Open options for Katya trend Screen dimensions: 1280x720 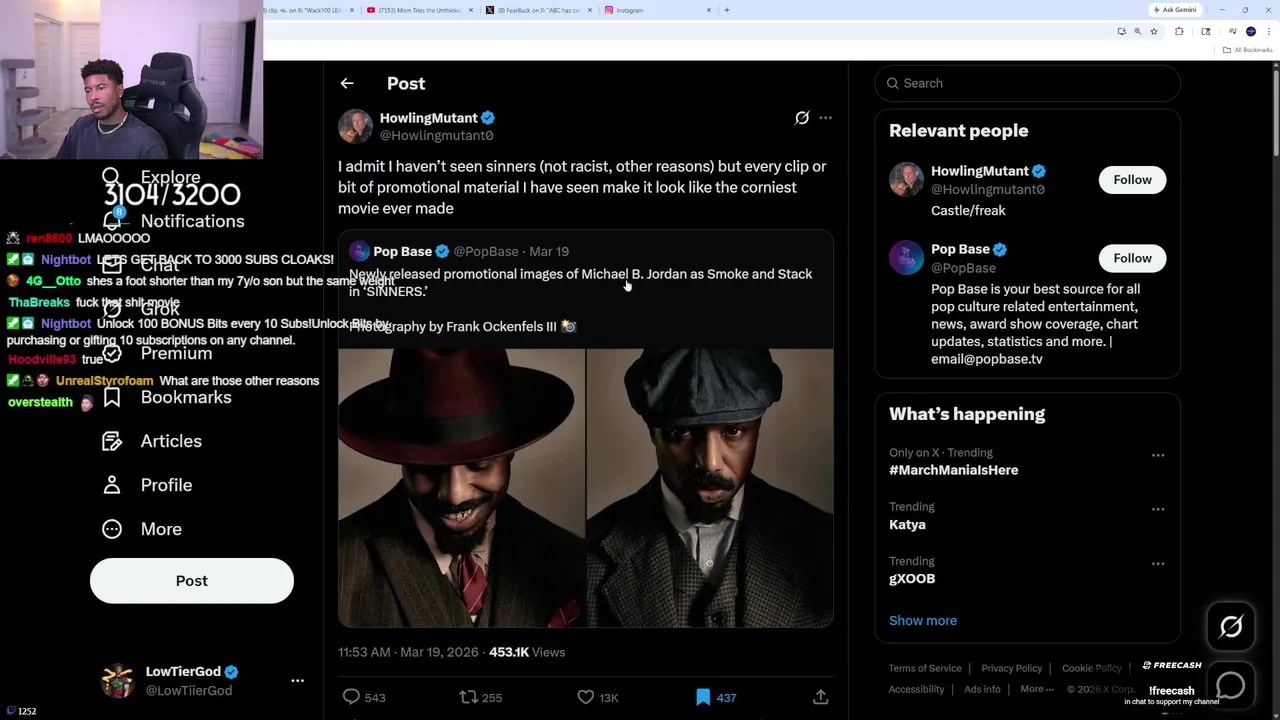(1158, 509)
